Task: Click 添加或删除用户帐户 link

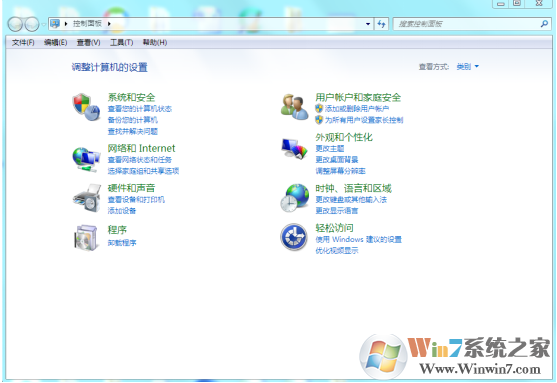Action: 357,109
